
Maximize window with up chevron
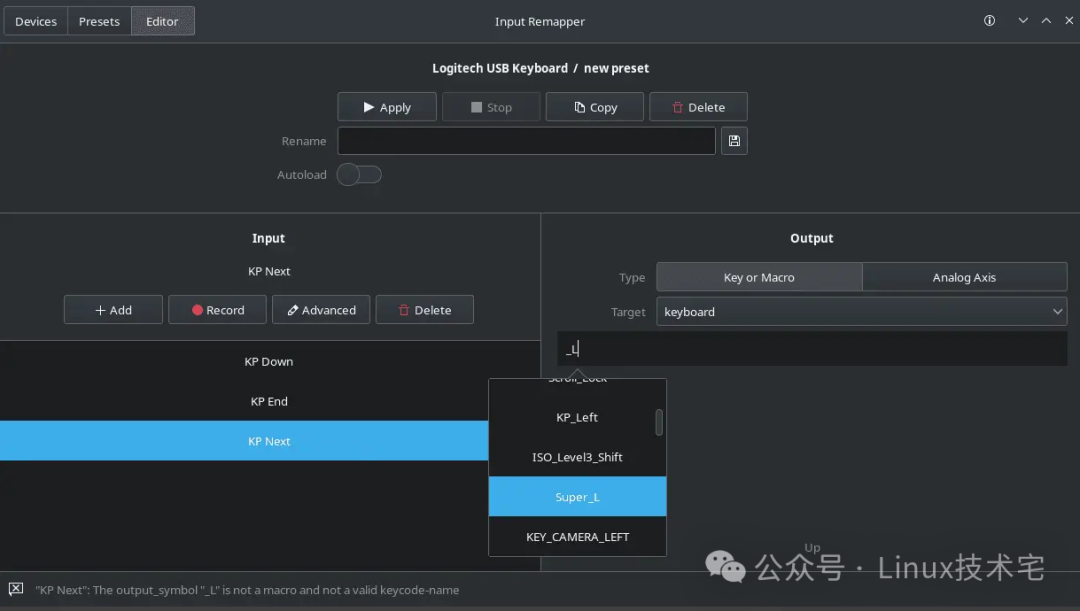[1046, 21]
